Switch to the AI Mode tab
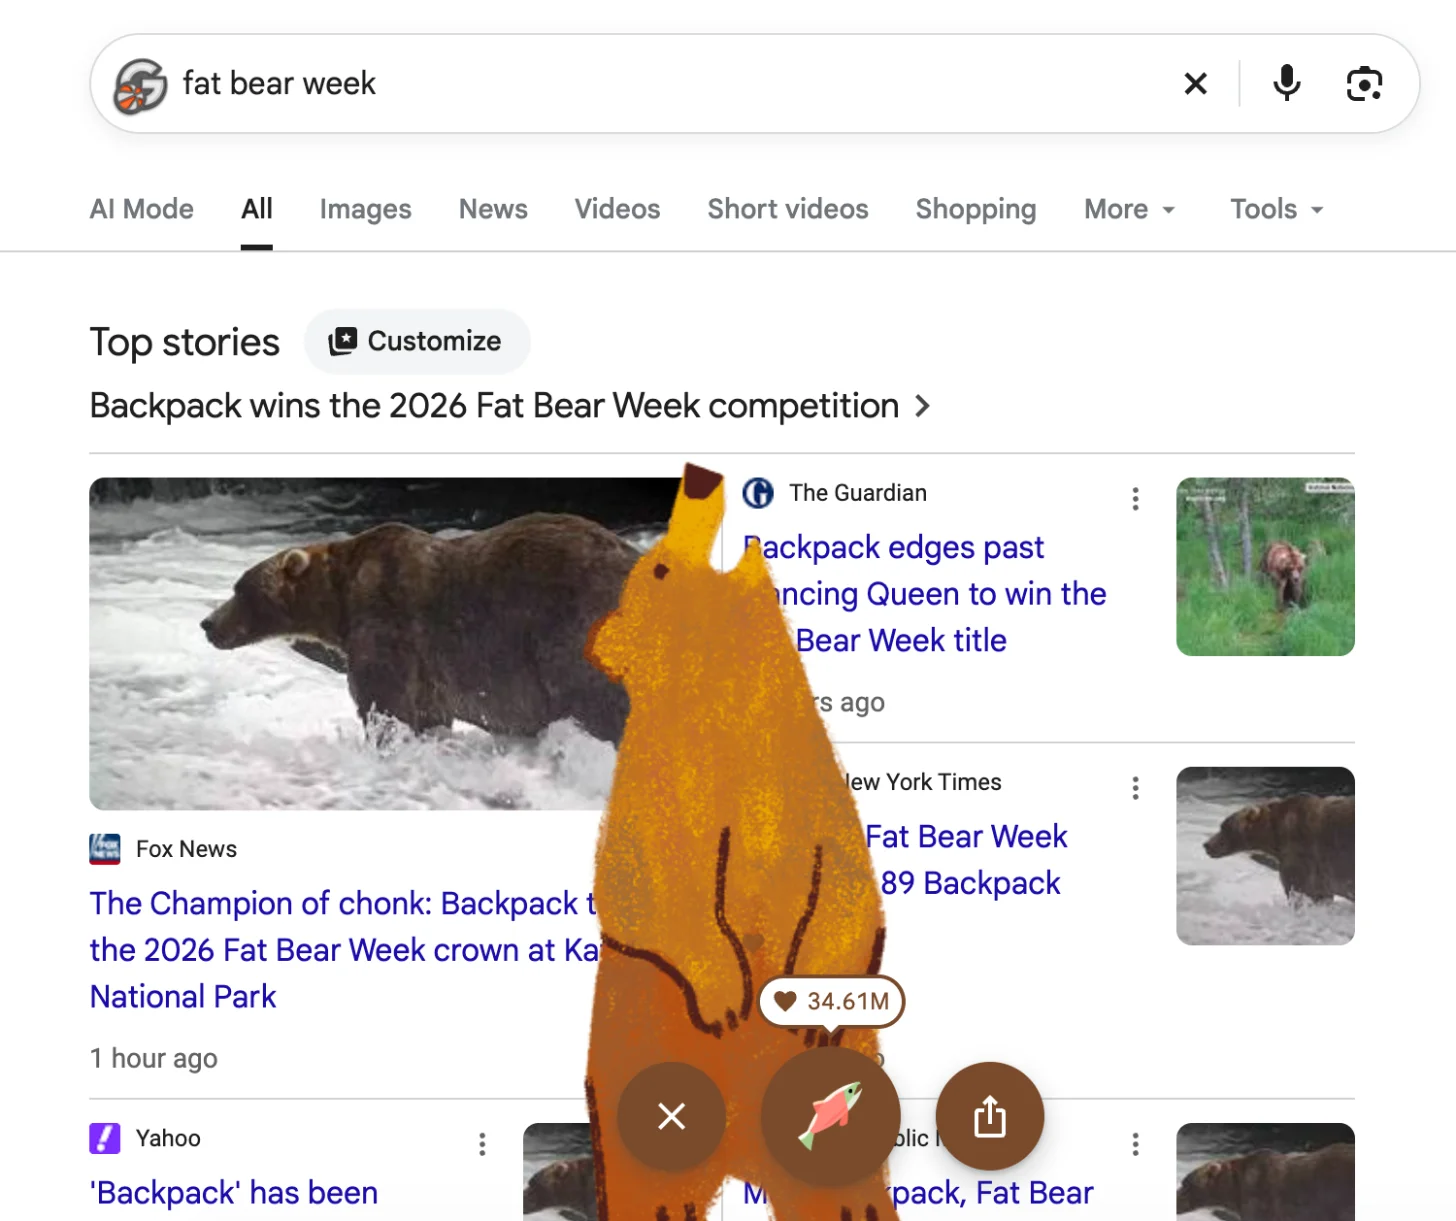Viewport: 1456px width, 1221px height. [142, 209]
